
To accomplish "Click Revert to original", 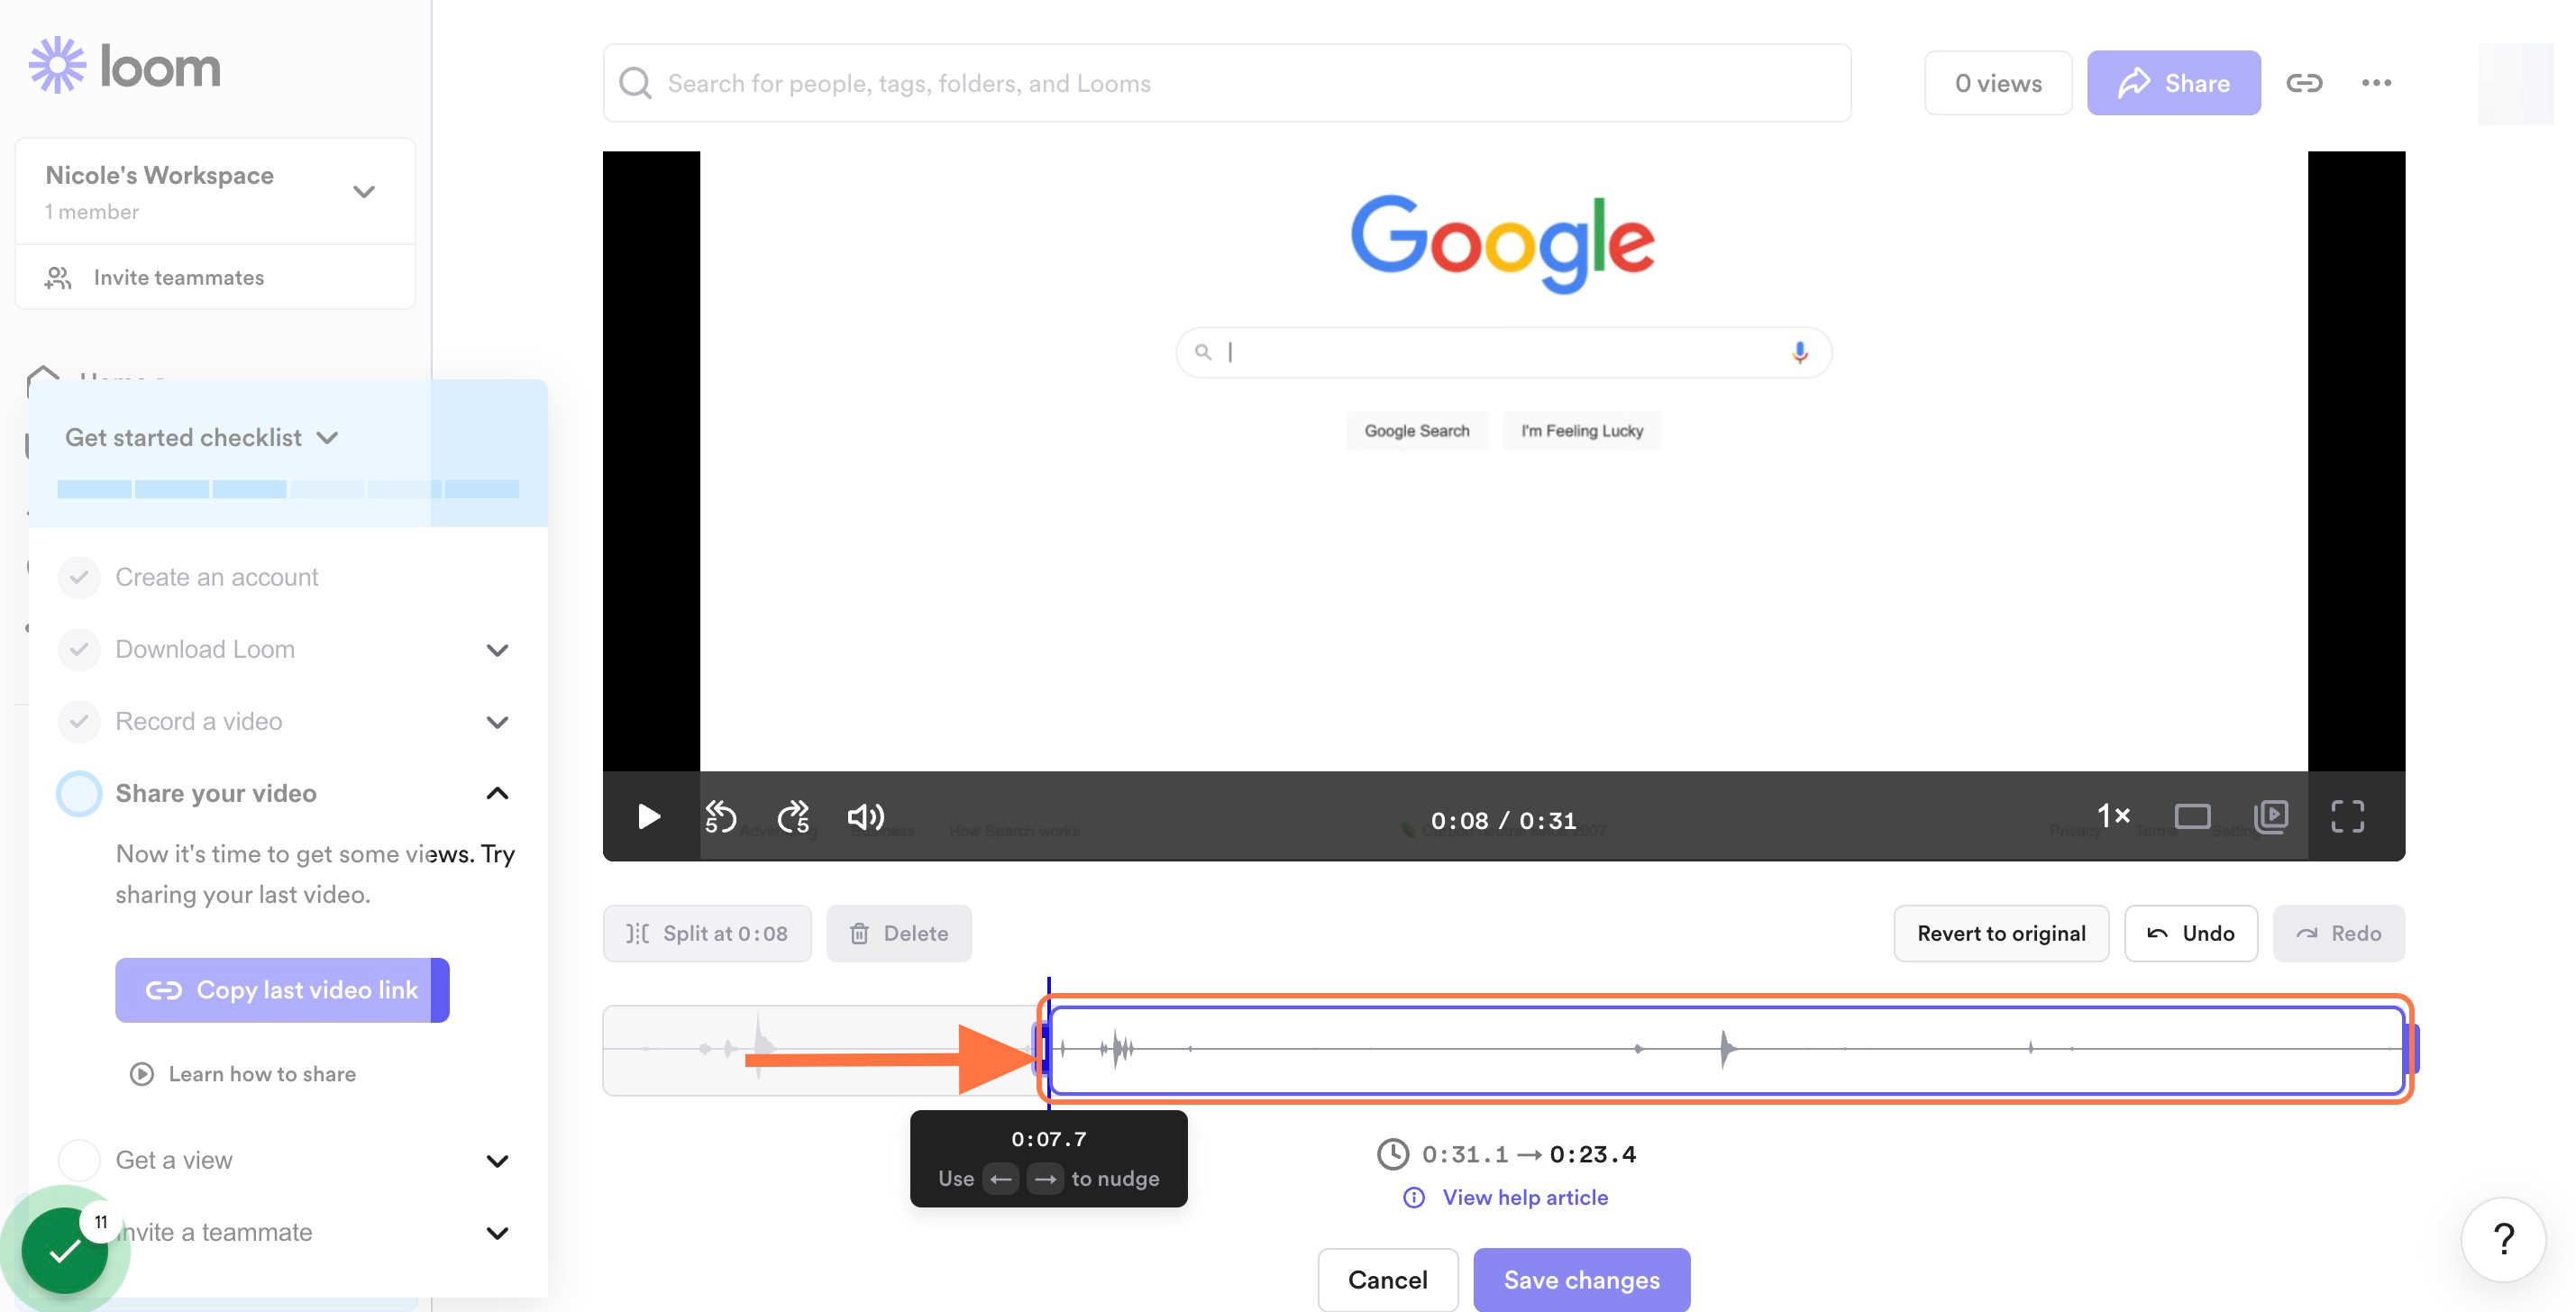I will tap(2001, 933).
